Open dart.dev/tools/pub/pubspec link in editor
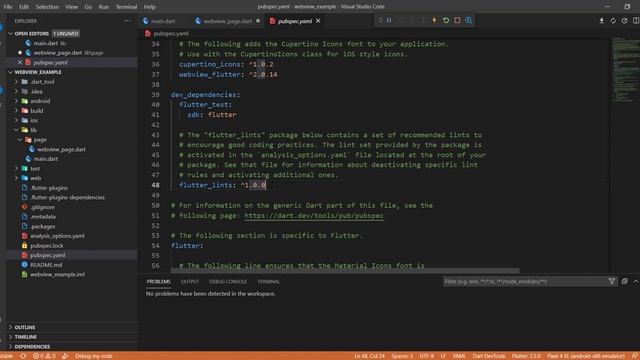640x360 pixels. (314, 216)
